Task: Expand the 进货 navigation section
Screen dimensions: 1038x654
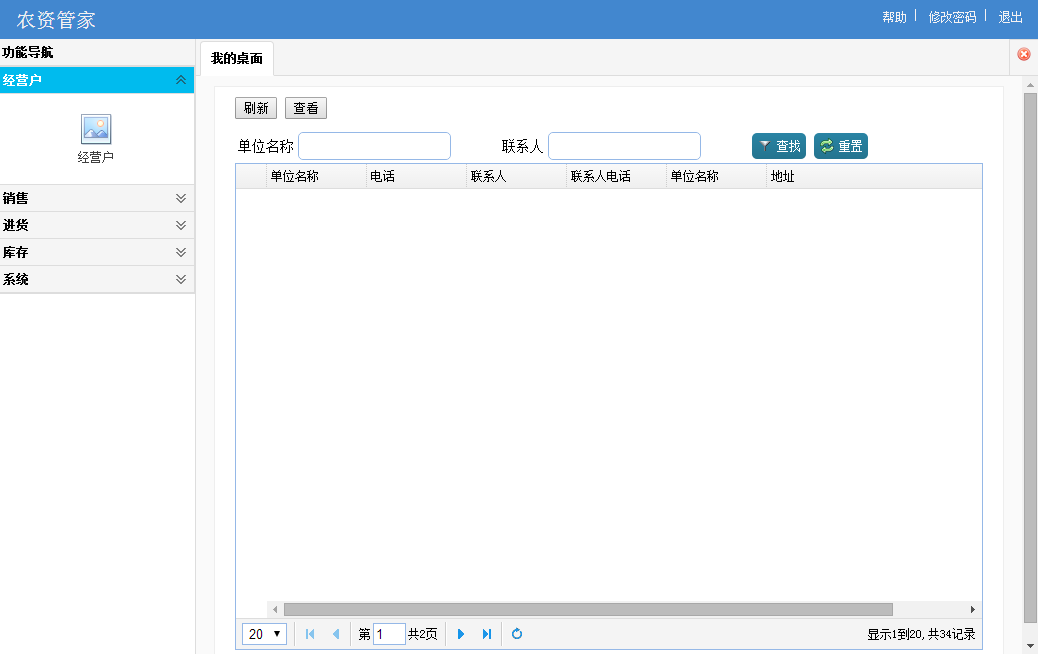Action: click(181, 225)
